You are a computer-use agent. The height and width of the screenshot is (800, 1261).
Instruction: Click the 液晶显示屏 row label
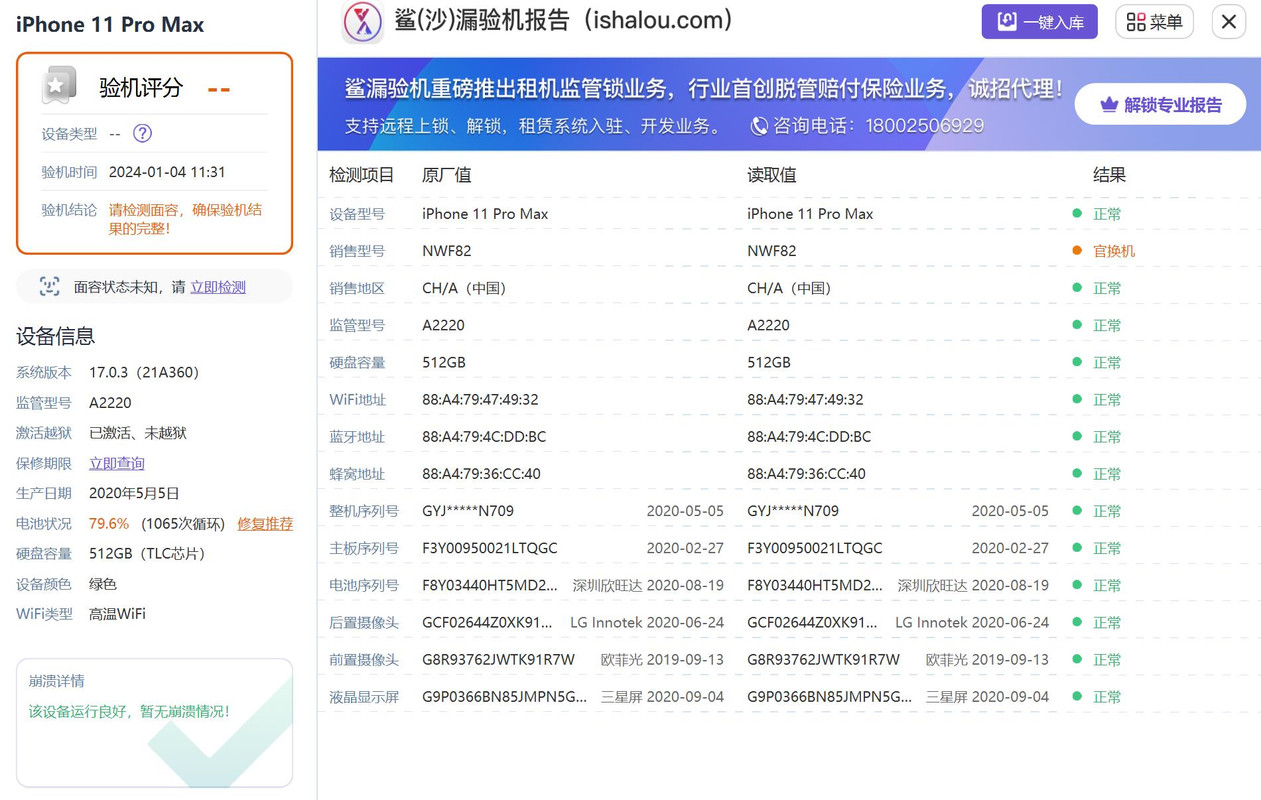coord(364,697)
